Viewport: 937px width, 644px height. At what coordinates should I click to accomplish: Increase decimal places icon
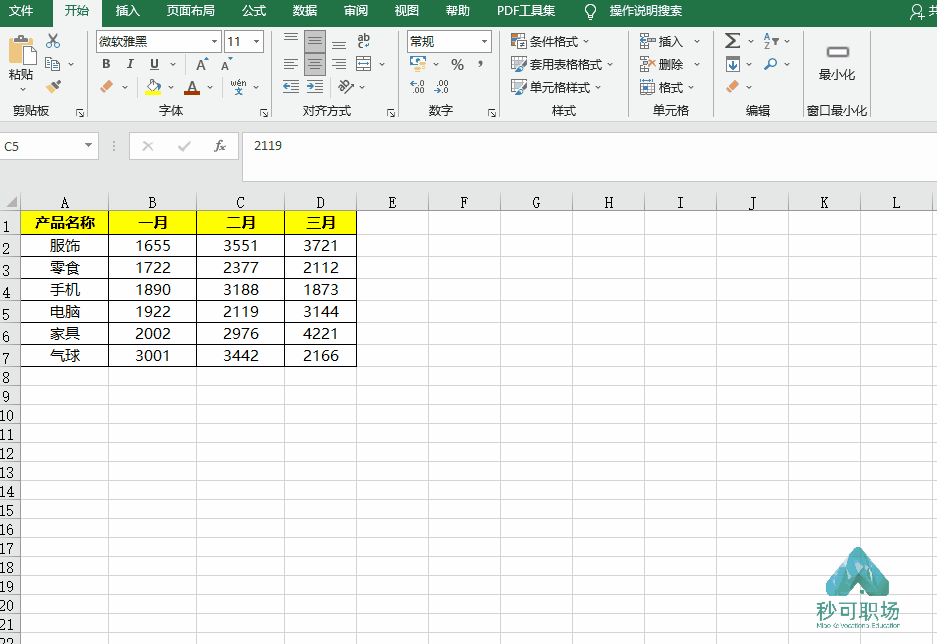(x=418, y=87)
